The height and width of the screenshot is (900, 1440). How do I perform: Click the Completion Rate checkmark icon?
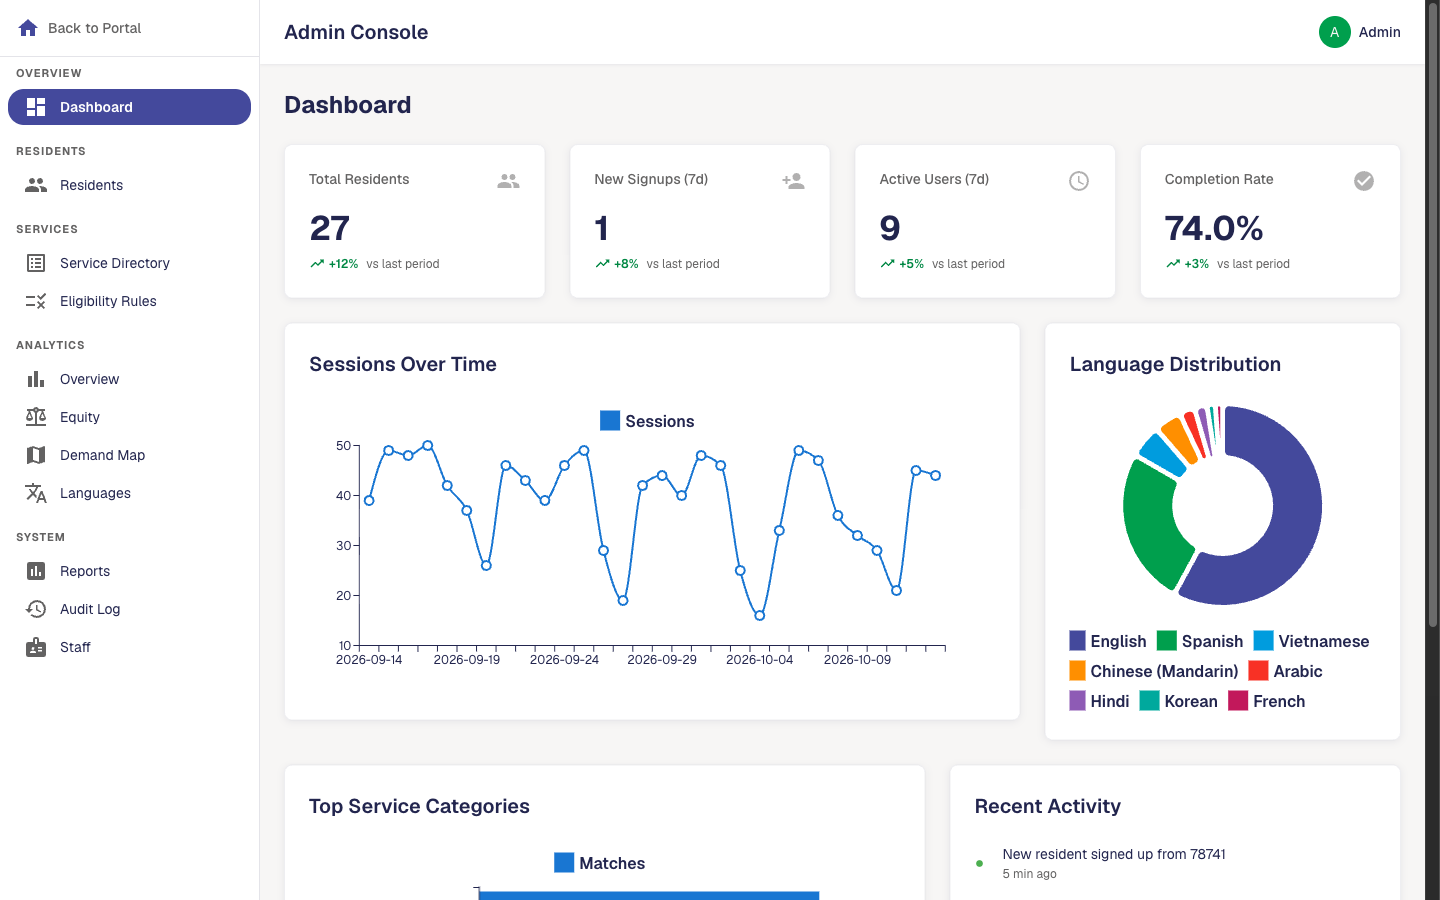pyautogui.click(x=1364, y=181)
